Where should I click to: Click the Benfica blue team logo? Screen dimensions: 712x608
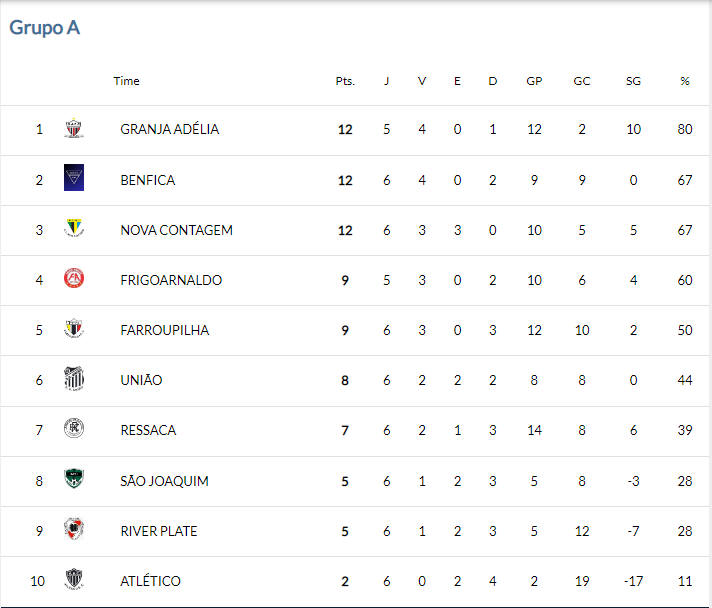click(x=74, y=177)
